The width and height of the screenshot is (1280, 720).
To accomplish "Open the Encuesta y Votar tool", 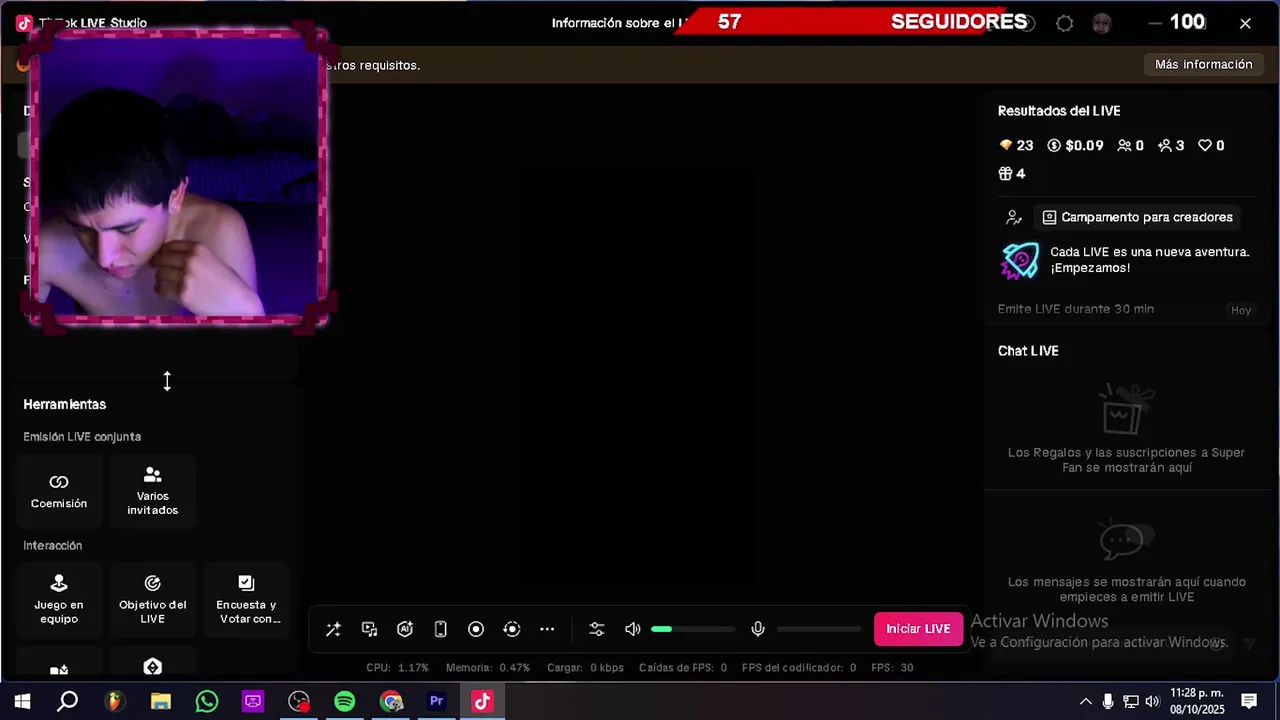I will tap(246, 599).
